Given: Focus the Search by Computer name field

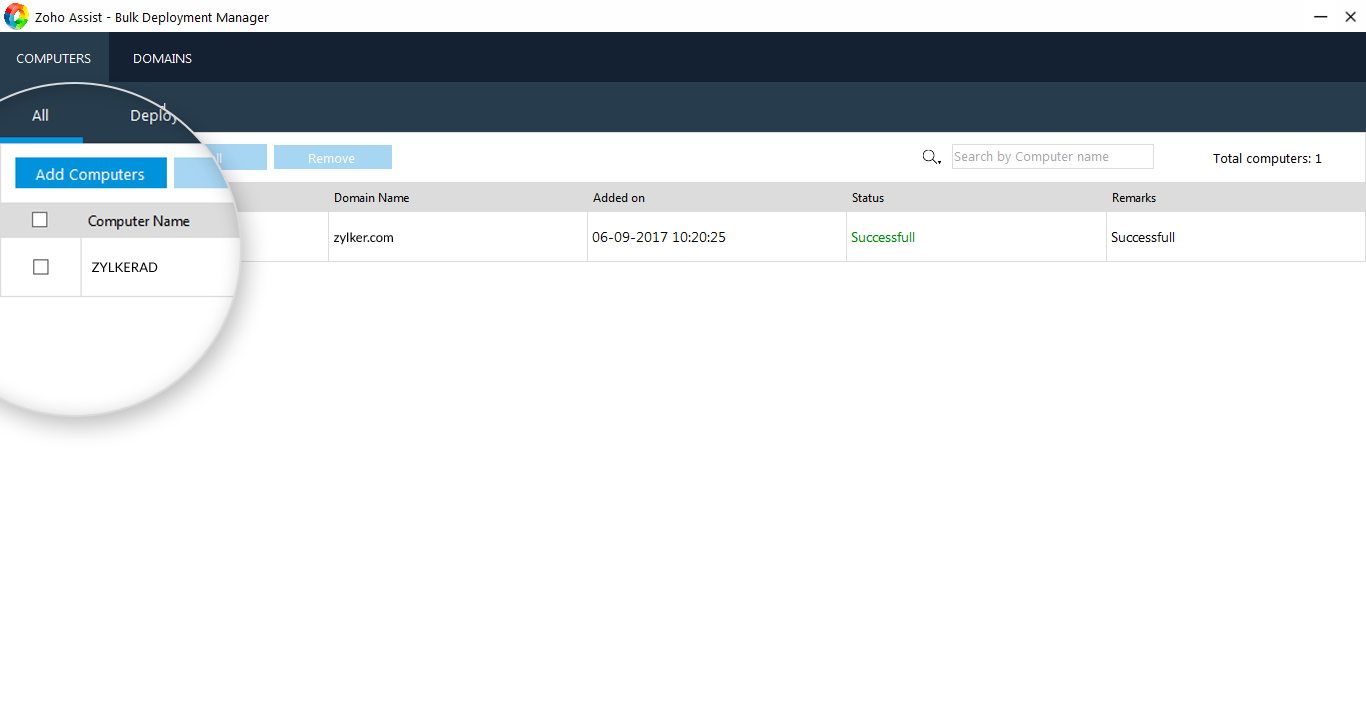Looking at the screenshot, I should click(1052, 157).
